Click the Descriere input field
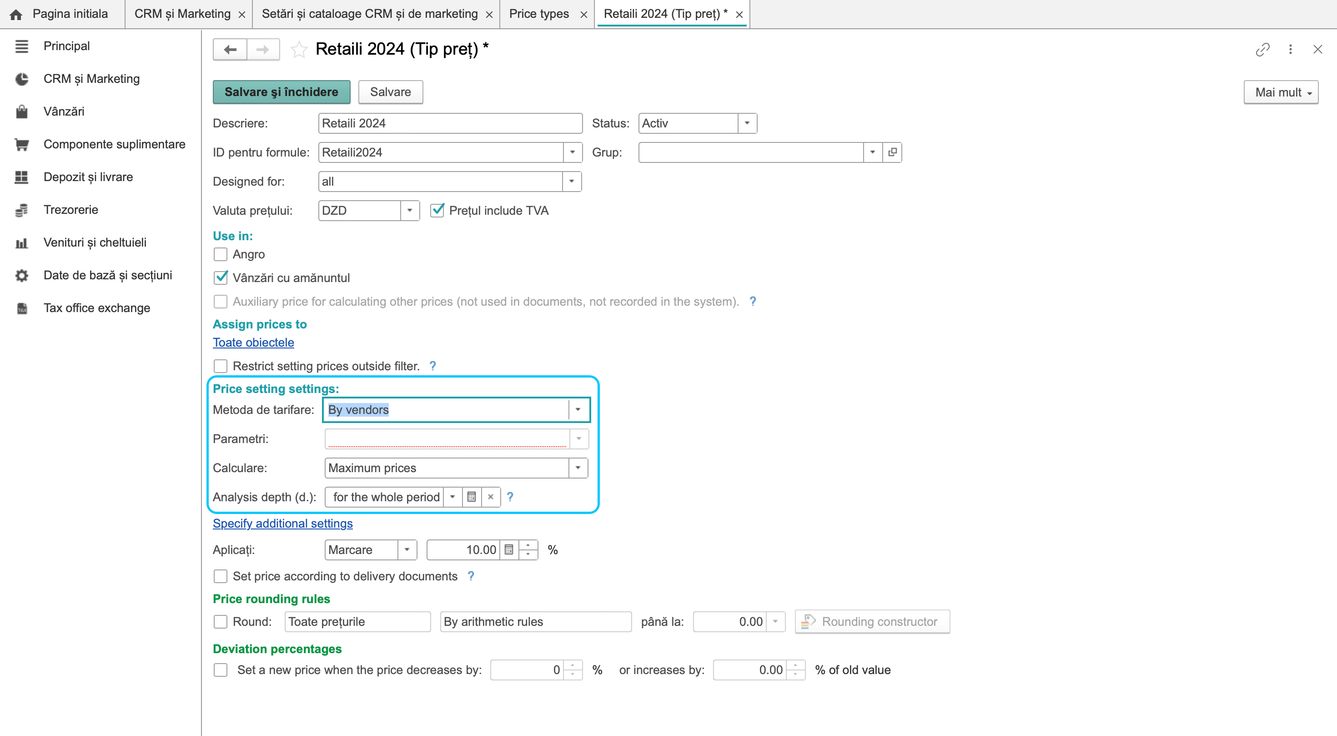1337x736 pixels. click(450, 123)
